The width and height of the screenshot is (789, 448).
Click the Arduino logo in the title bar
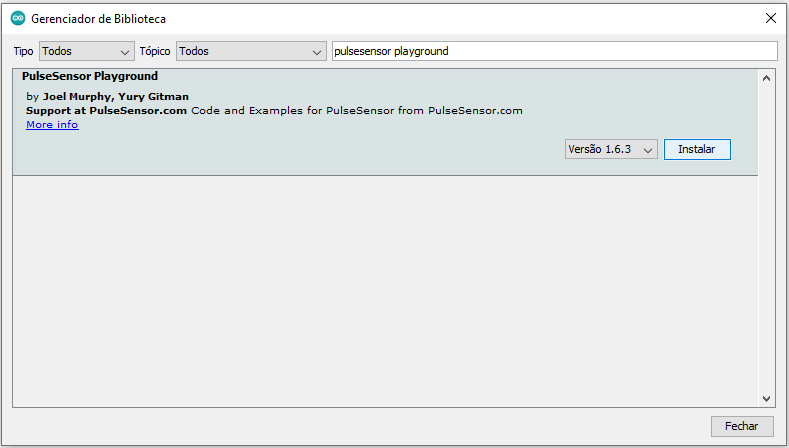(18, 18)
